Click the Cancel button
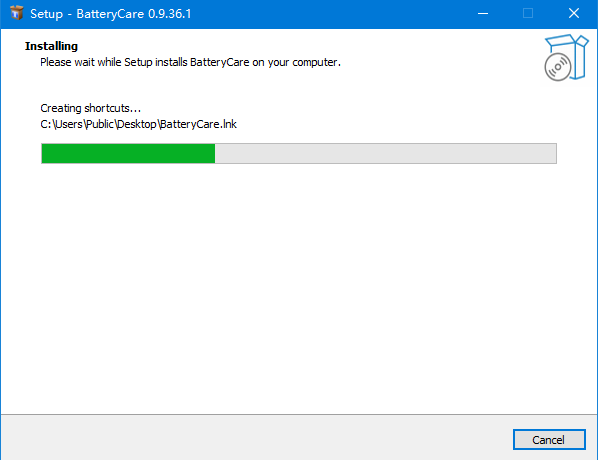This screenshot has height=460, width=598. pyautogui.click(x=549, y=439)
